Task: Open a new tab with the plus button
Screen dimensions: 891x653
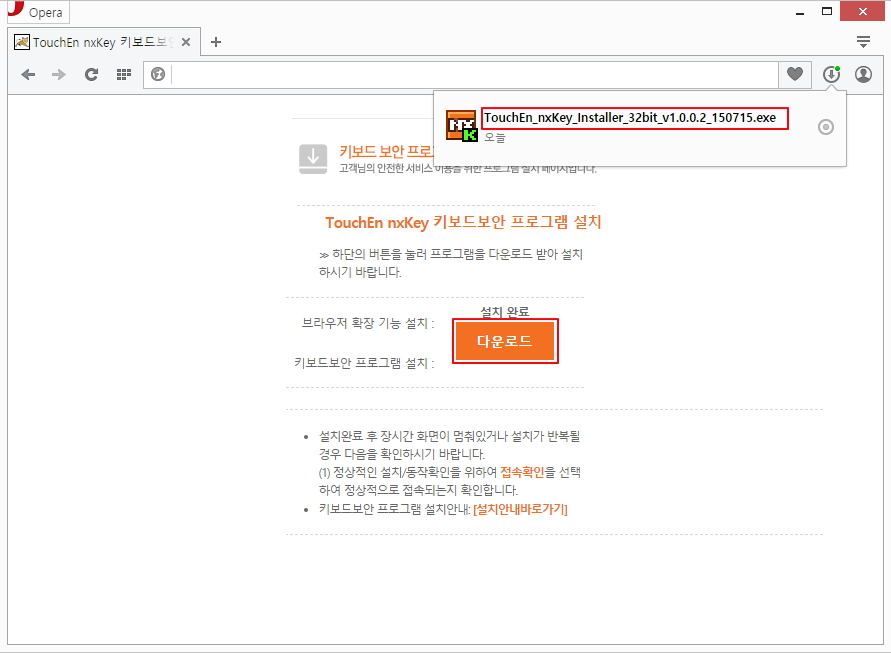Action: click(216, 42)
